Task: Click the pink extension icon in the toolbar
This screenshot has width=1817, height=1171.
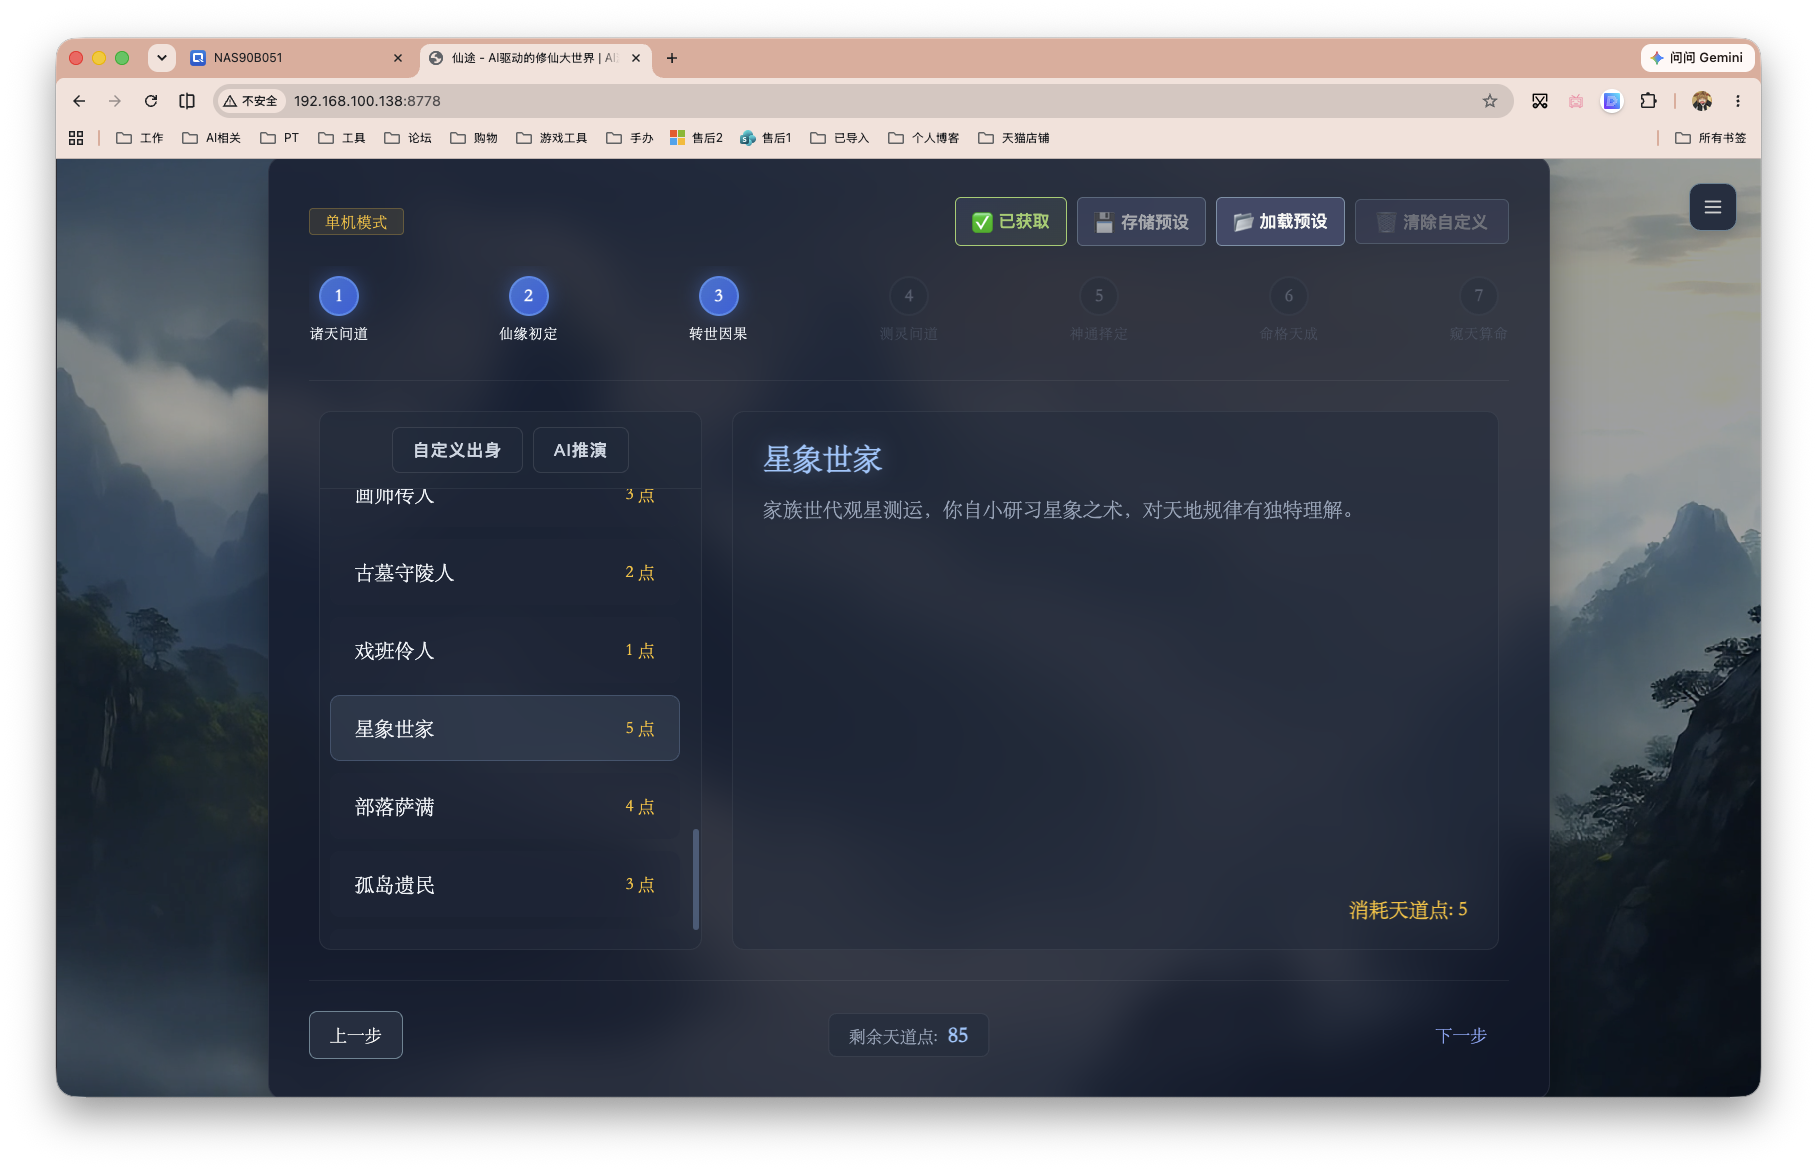Action: click(1576, 101)
